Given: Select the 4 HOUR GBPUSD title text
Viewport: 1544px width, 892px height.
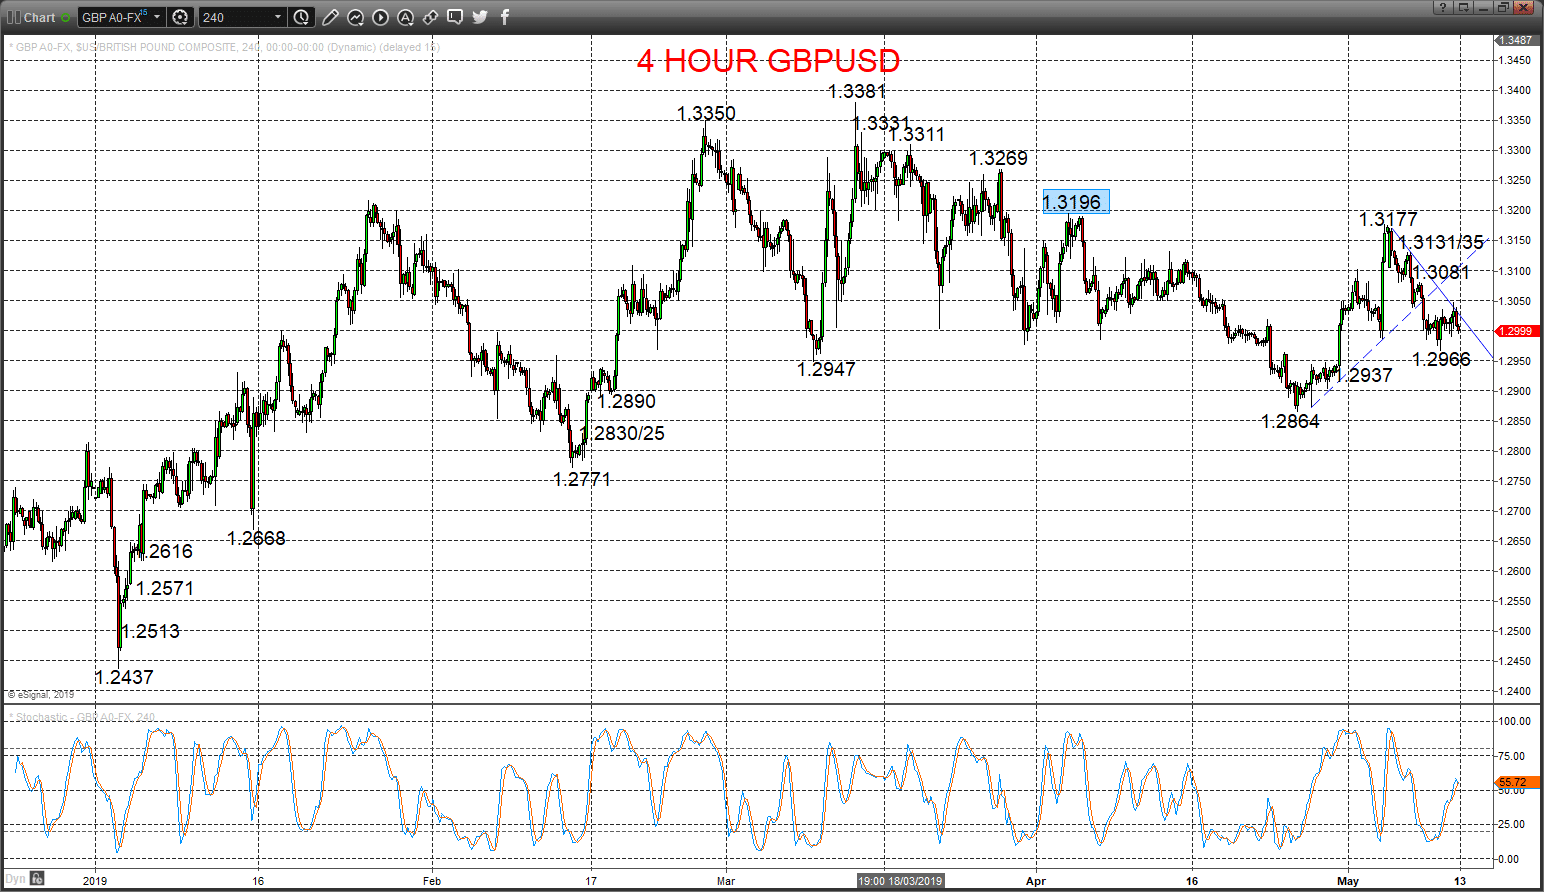Looking at the screenshot, I should coord(768,61).
